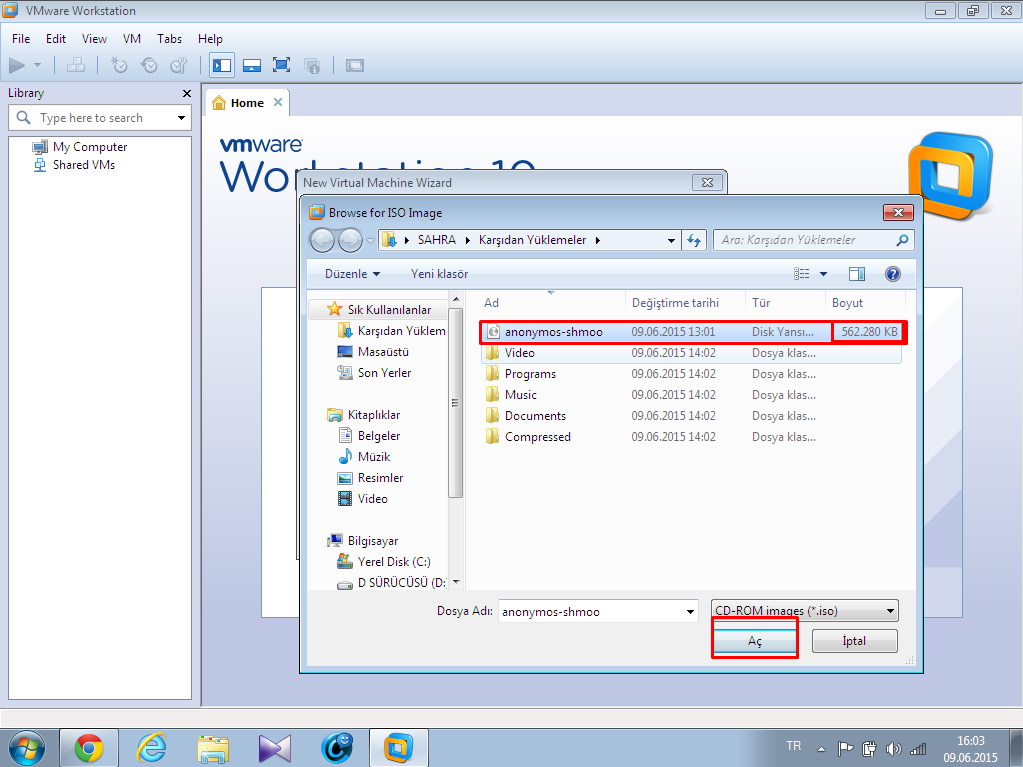
Task: Open the Library search options dropdown
Action: point(181,118)
